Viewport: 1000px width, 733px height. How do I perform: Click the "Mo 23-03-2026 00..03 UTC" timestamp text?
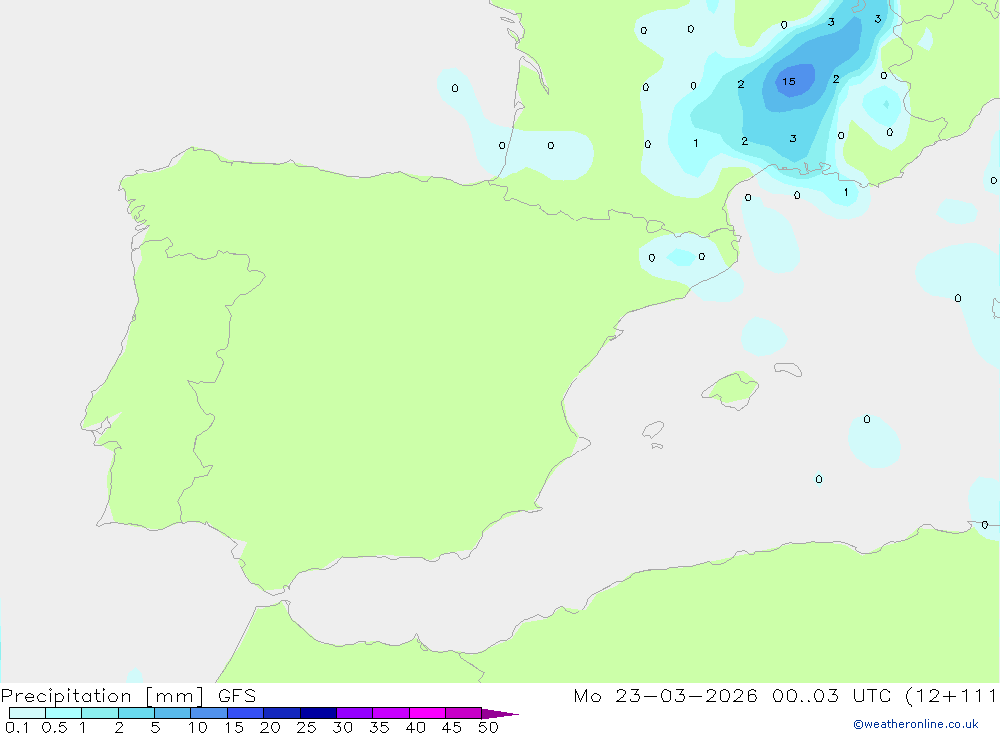[732, 695]
